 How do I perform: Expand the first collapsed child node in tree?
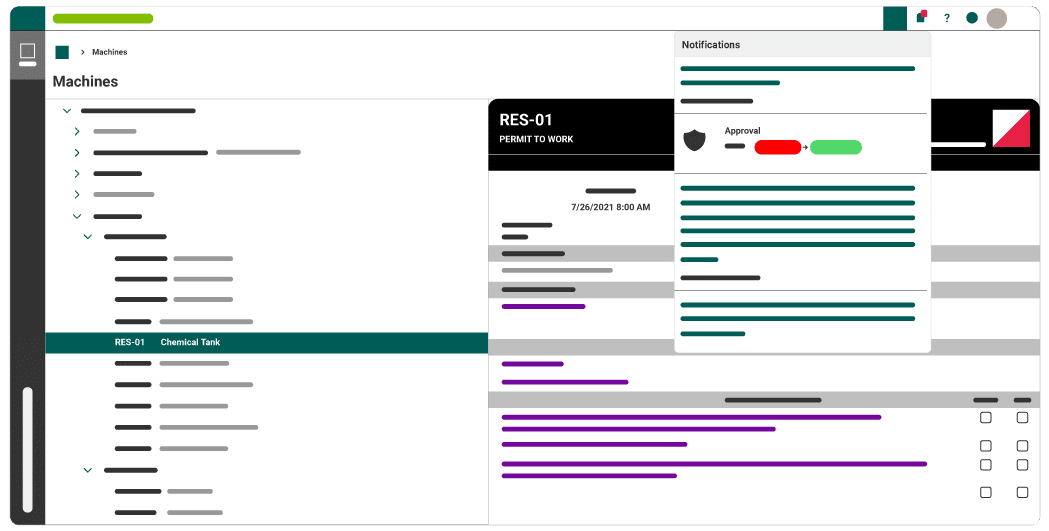pyautogui.click(x=77, y=131)
